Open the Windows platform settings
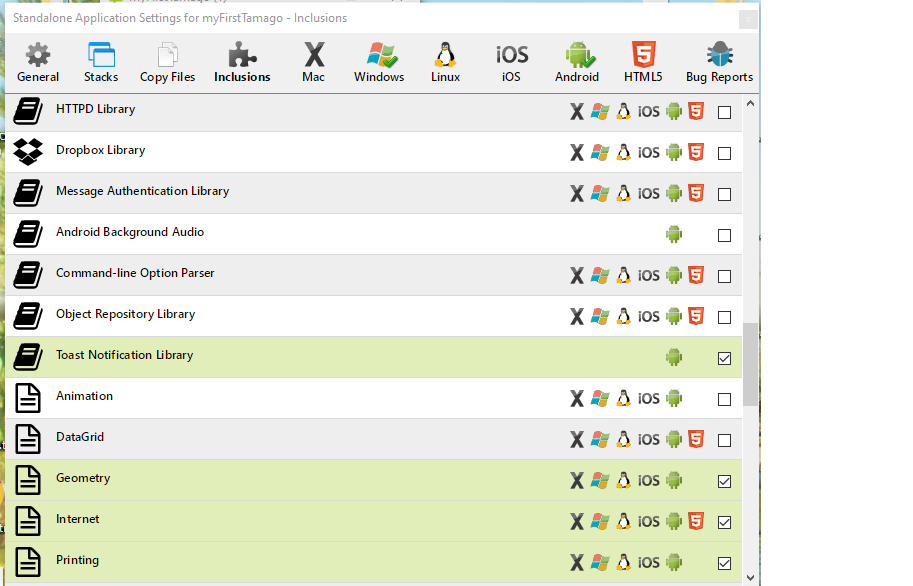This screenshot has width=913, height=586. click(379, 62)
